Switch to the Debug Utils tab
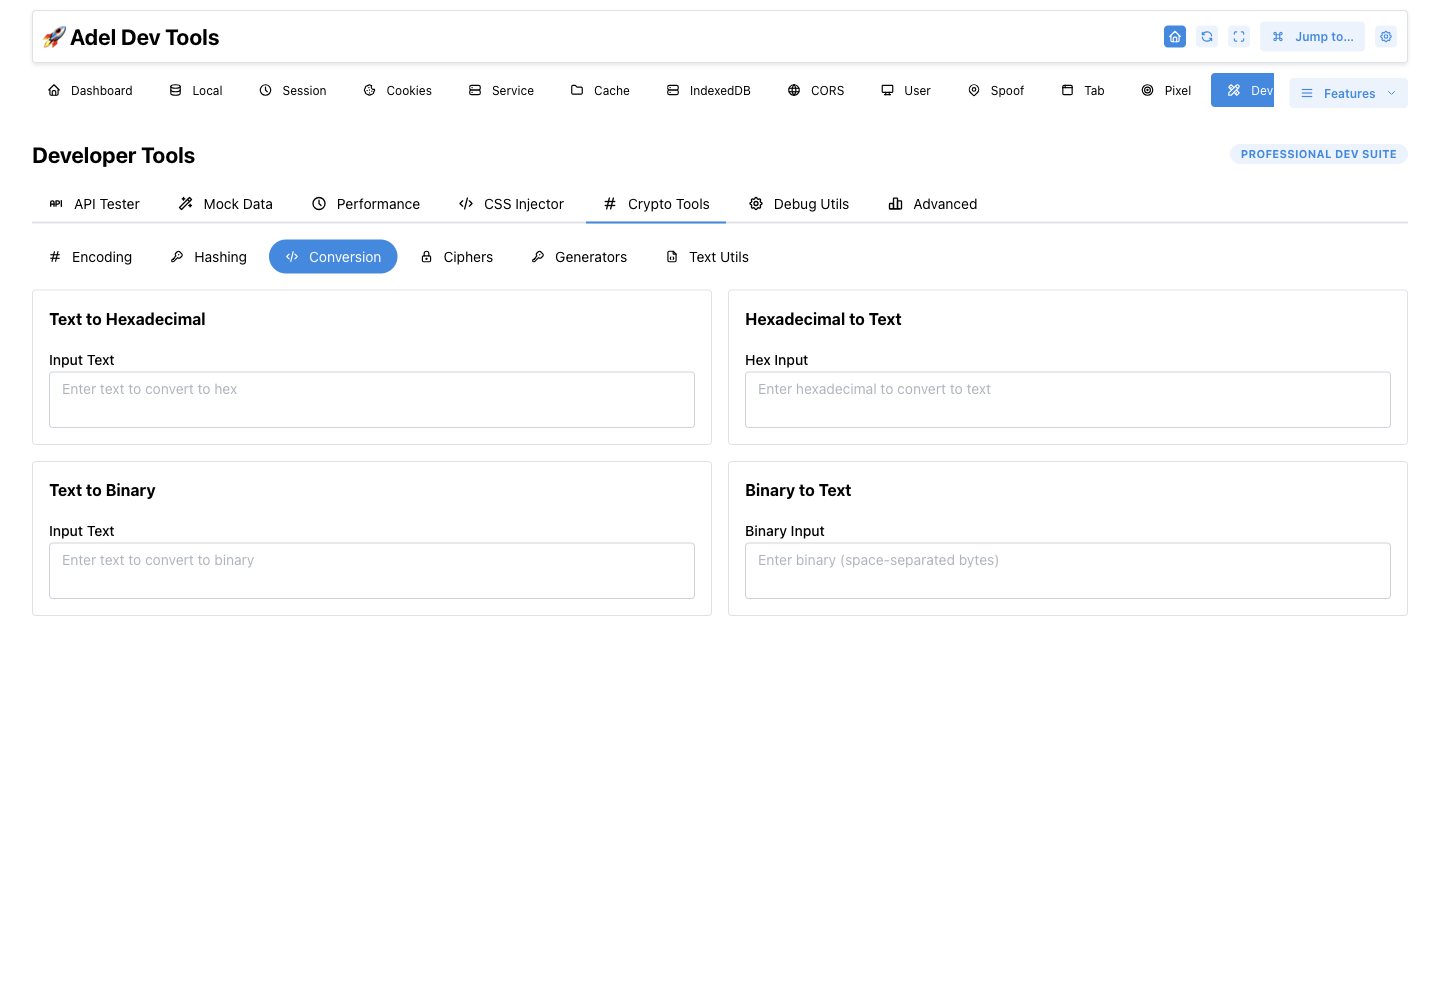Image resolution: width=1440 pixels, height=1000 pixels. [x=799, y=204]
